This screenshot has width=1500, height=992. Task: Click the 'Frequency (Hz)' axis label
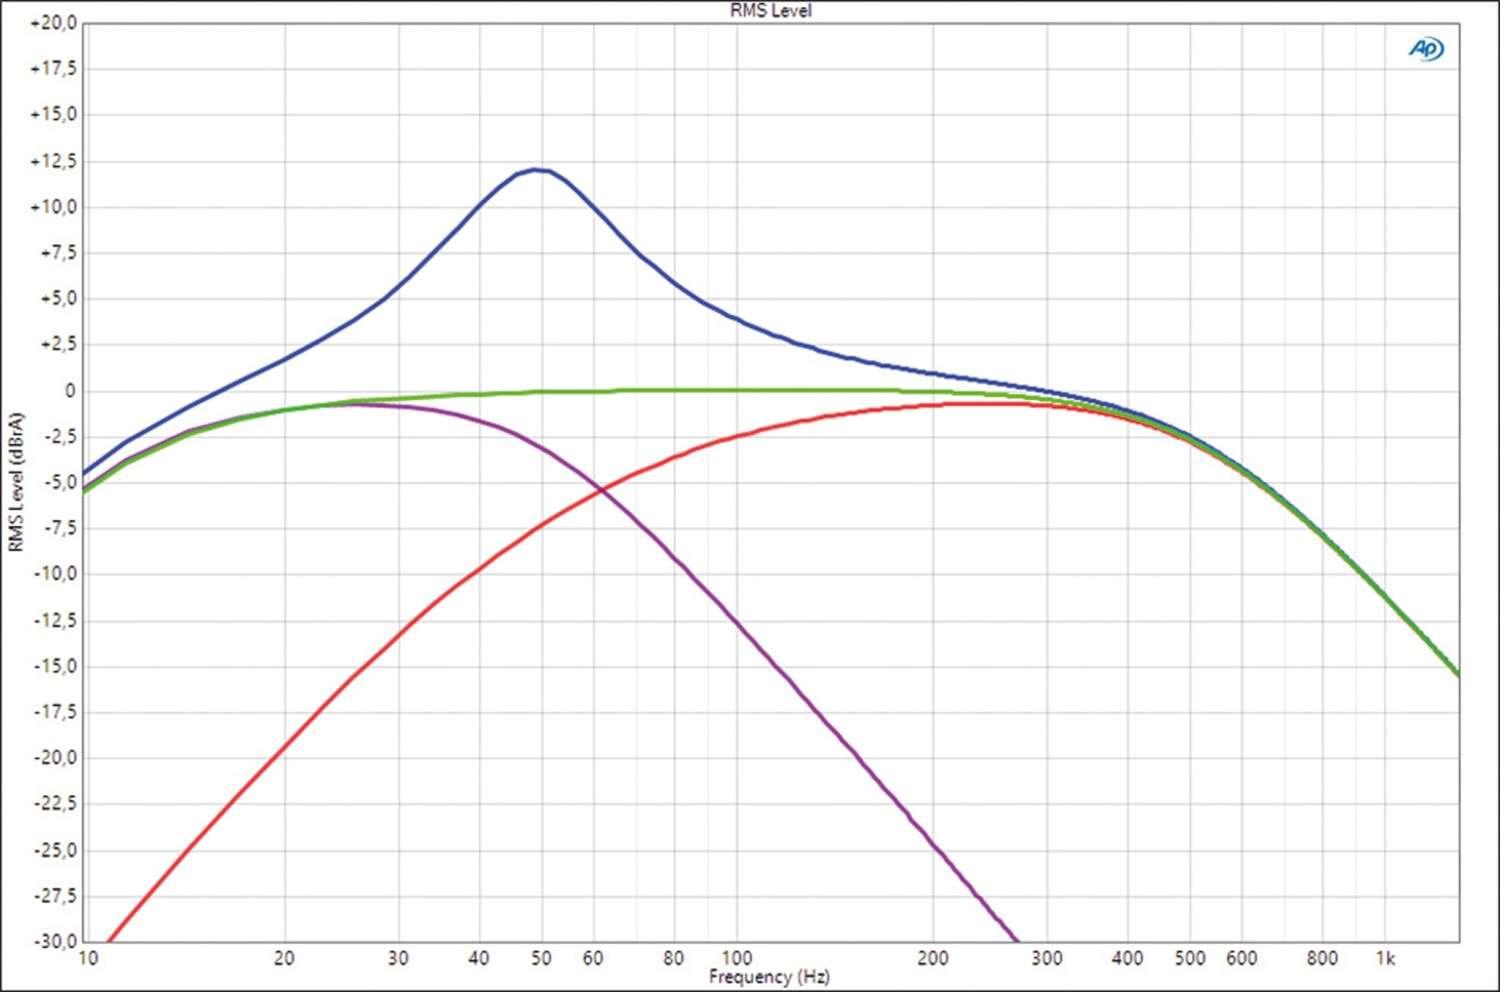tap(769, 976)
